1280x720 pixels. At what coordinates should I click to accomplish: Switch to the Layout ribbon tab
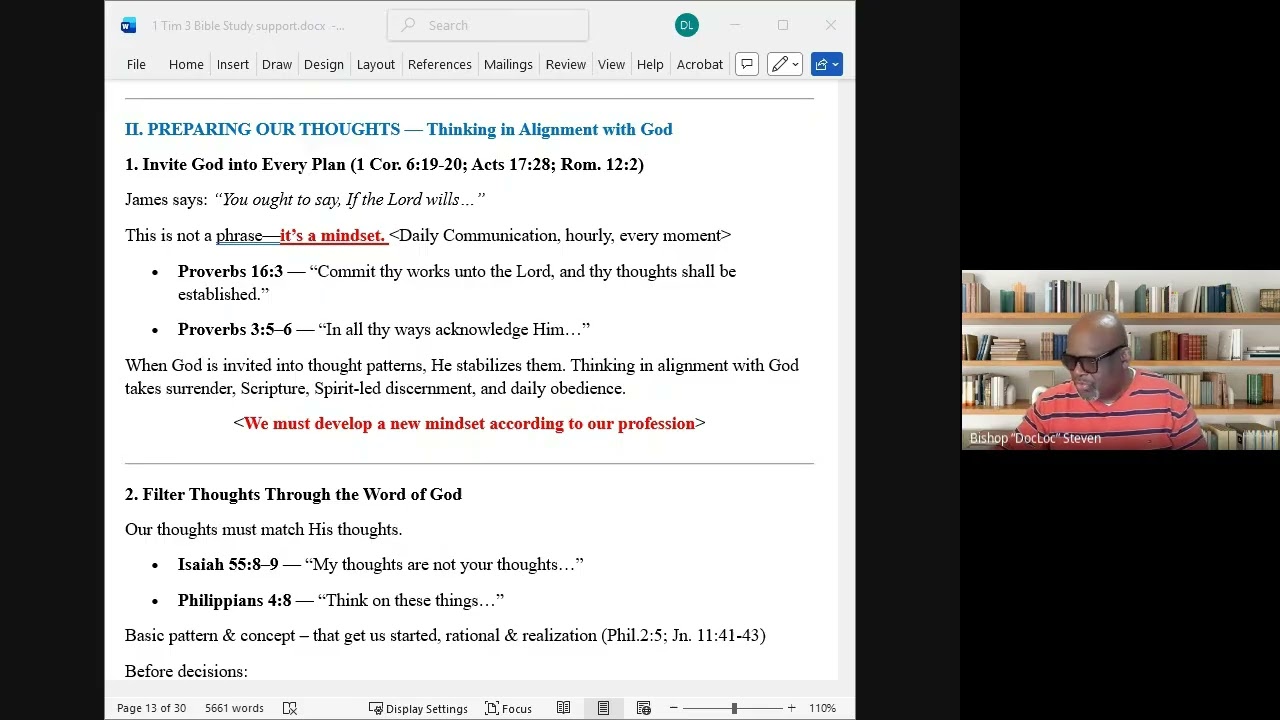(376, 64)
